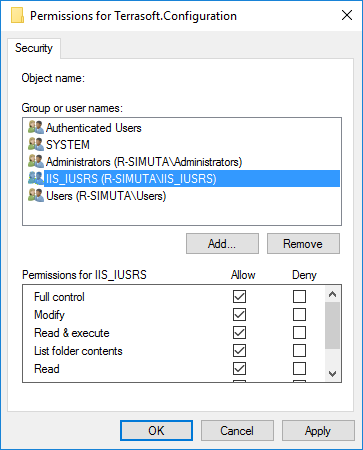363x450 pixels.
Task: Click the folder icon in the title bar
Action: (17, 16)
